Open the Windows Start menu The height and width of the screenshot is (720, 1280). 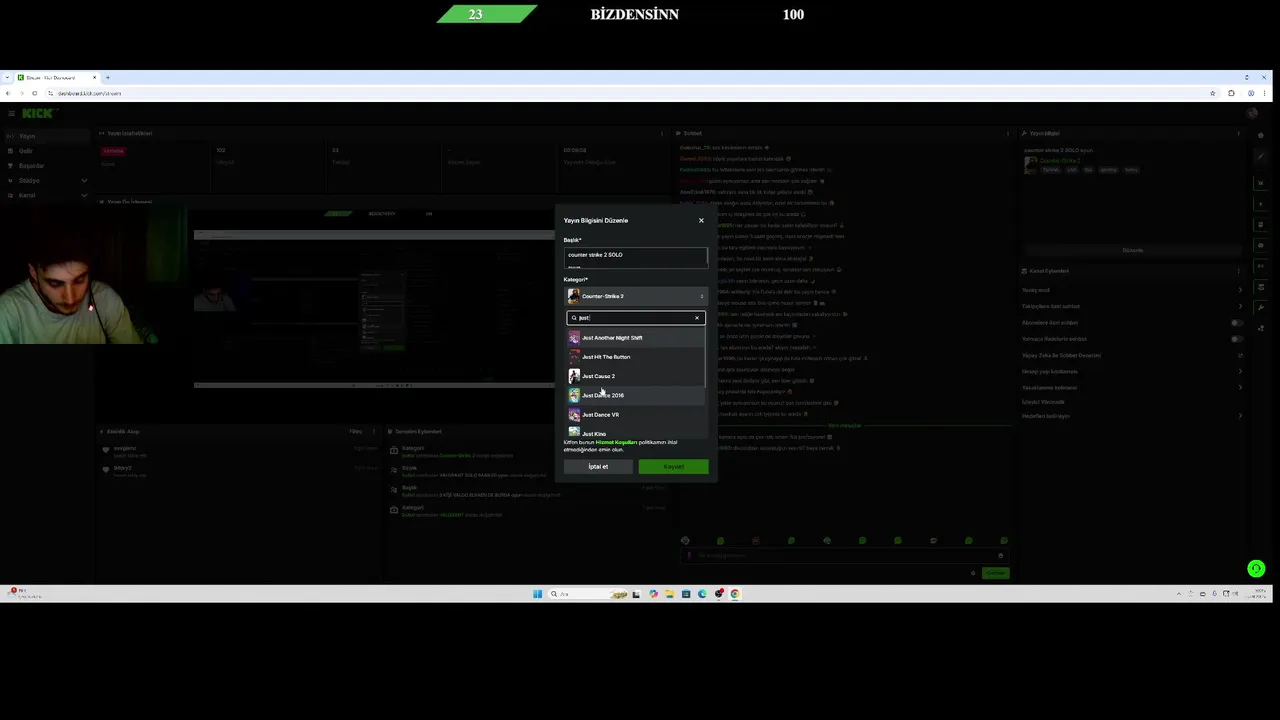(537, 594)
